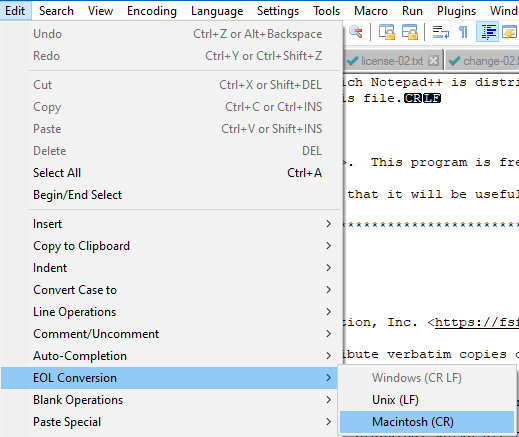Viewport: 519px width, 437px height.
Task: Click the word 'Notepad++' in editor text
Action: 407,82
